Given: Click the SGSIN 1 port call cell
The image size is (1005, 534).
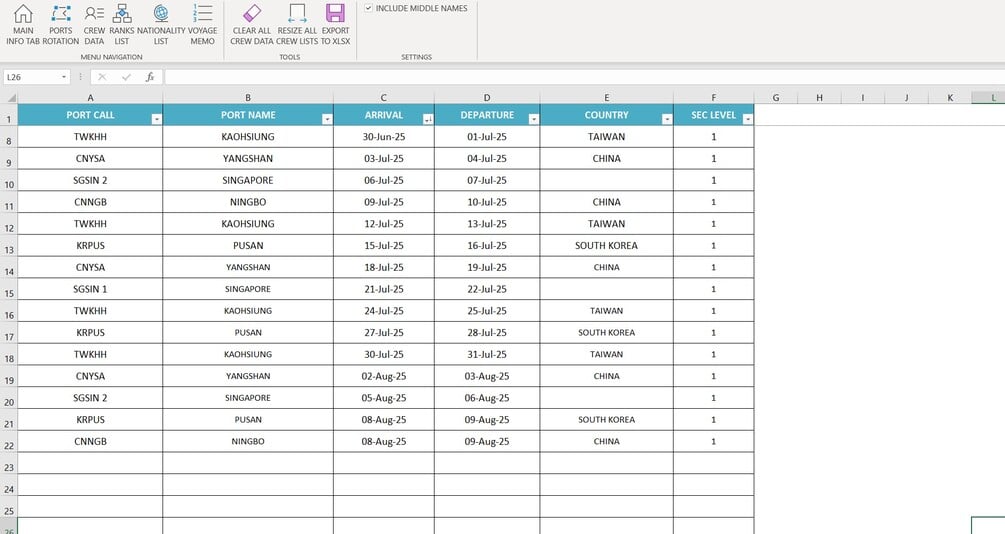Looking at the screenshot, I should (x=90, y=289).
